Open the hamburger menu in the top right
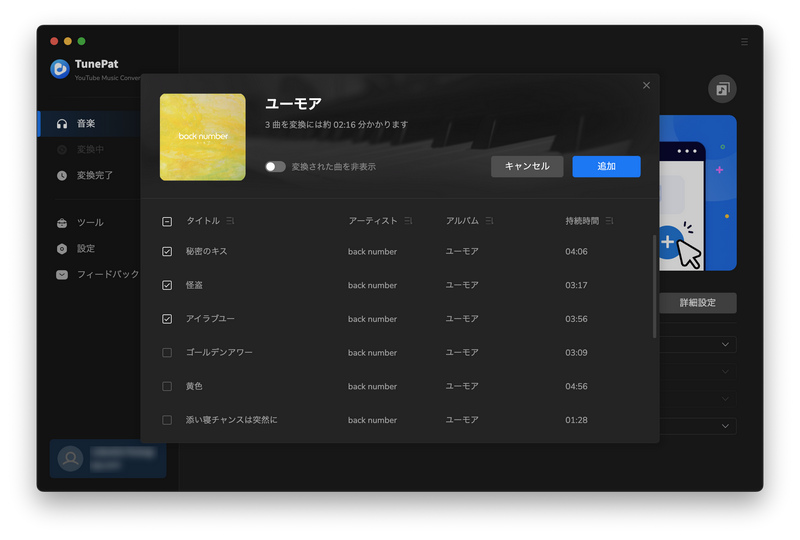The image size is (800, 540). pos(744,42)
